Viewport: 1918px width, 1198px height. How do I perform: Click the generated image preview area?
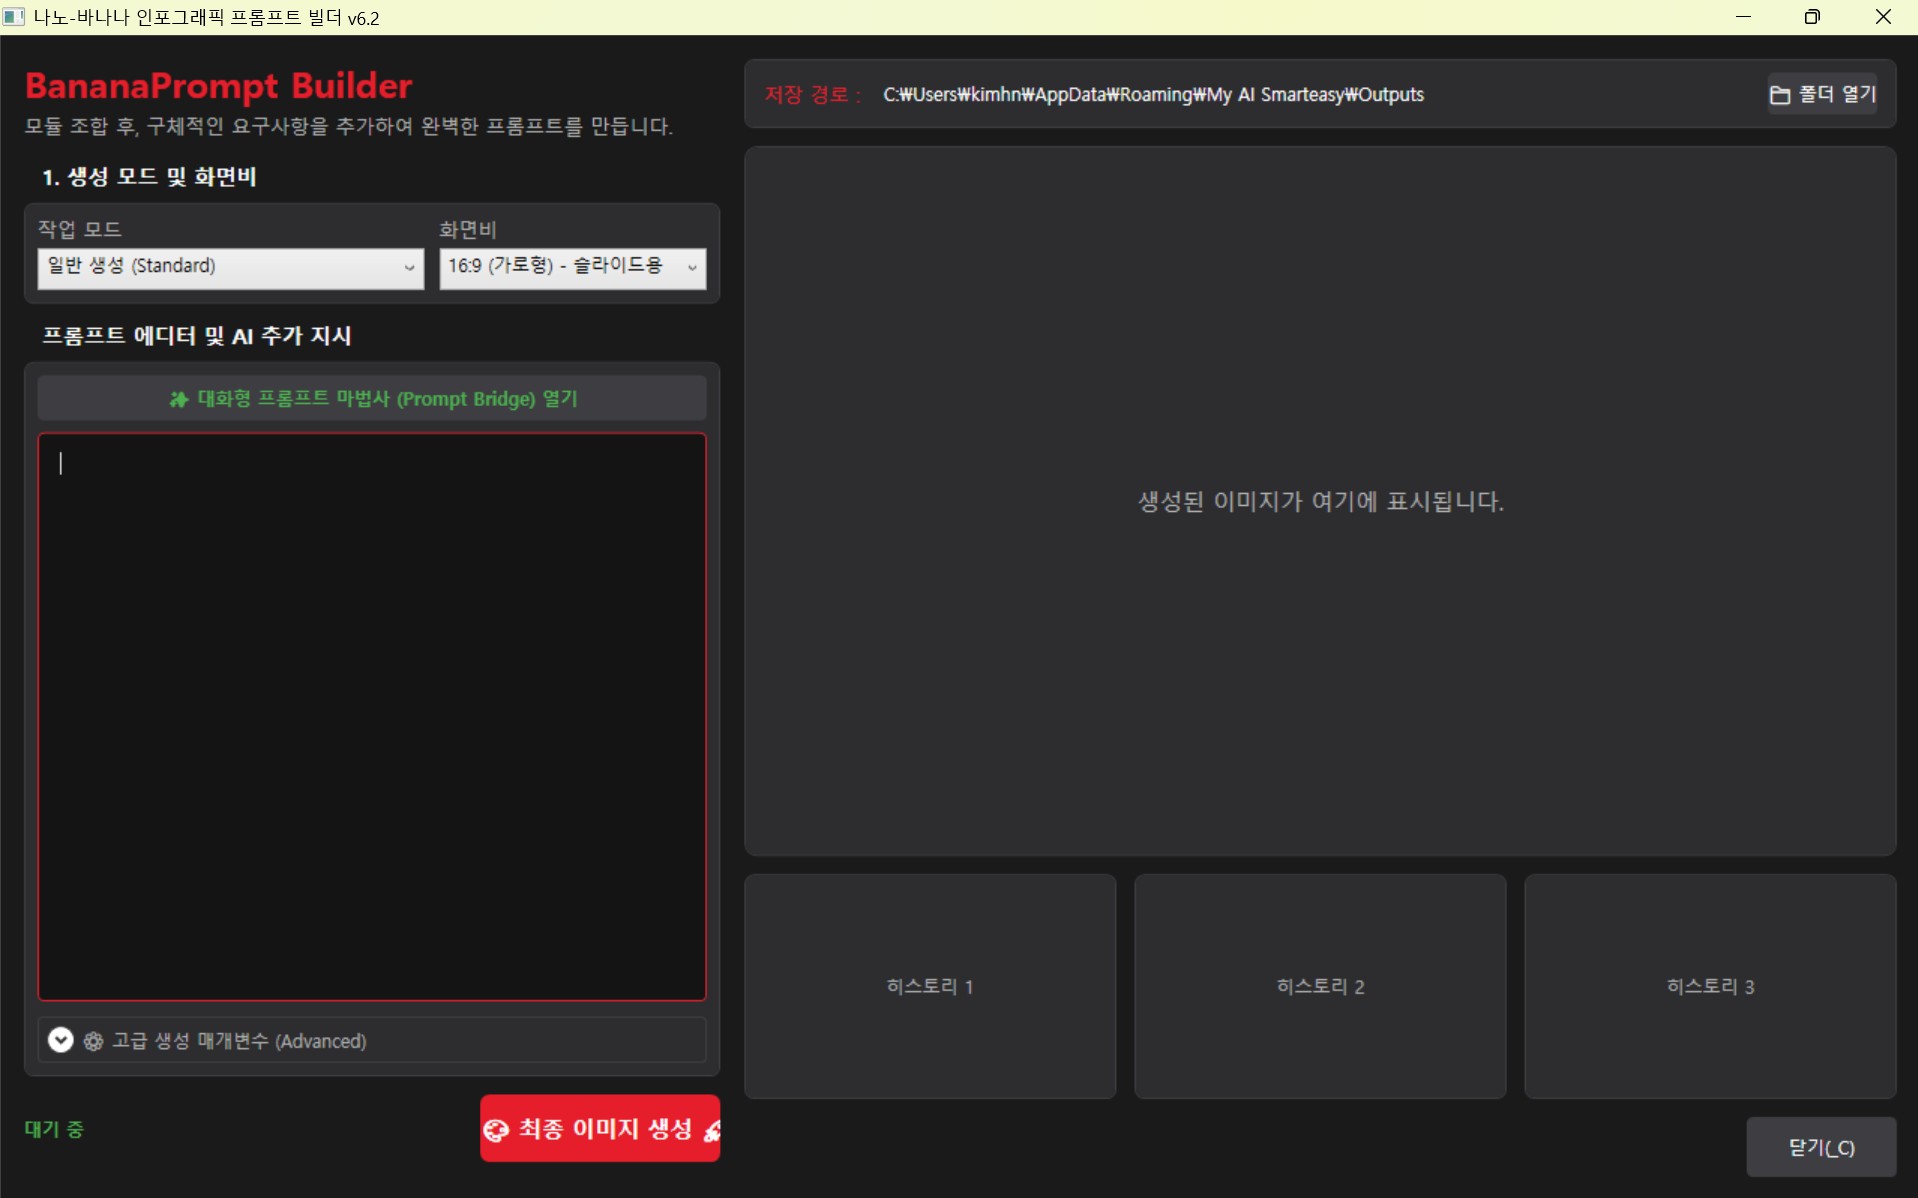click(1320, 501)
